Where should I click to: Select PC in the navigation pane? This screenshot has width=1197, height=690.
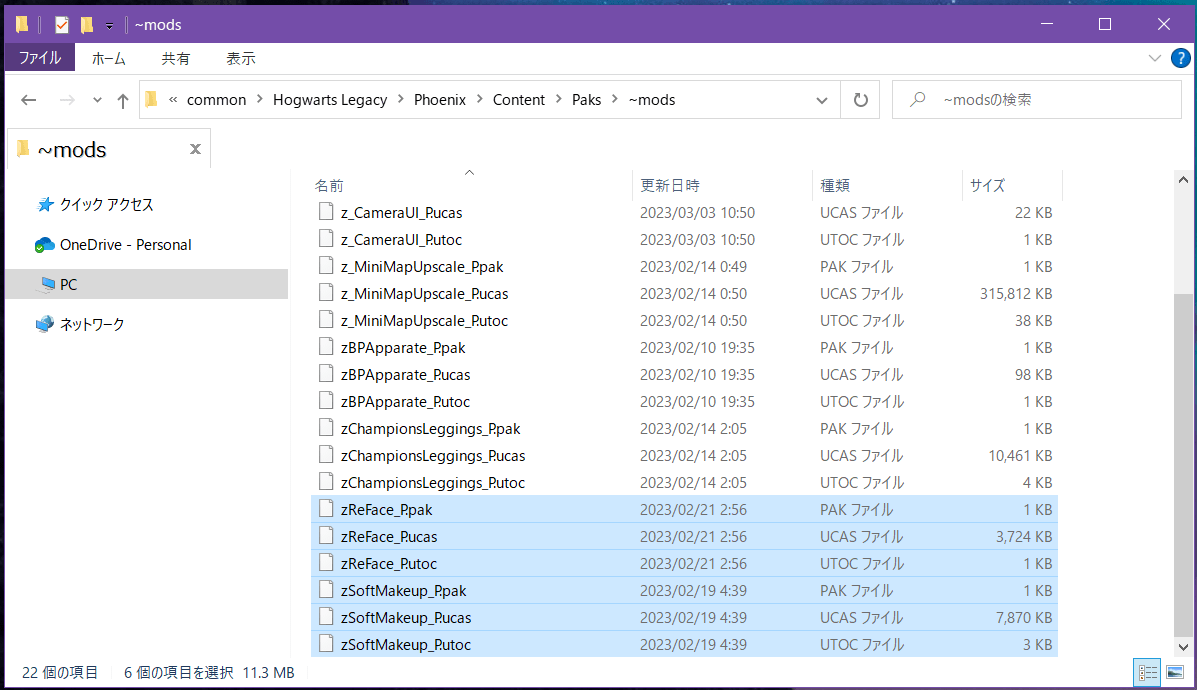tap(147, 285)
